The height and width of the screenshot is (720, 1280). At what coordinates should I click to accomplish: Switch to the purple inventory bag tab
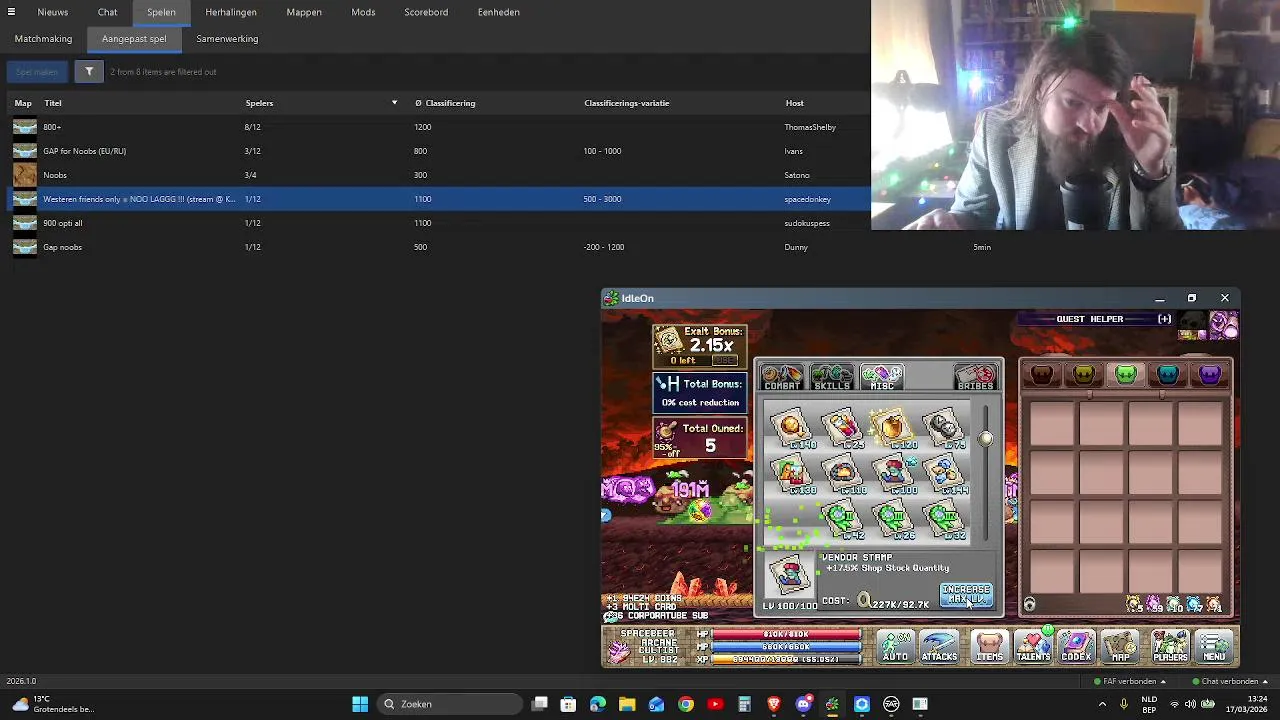[1210, 374]
